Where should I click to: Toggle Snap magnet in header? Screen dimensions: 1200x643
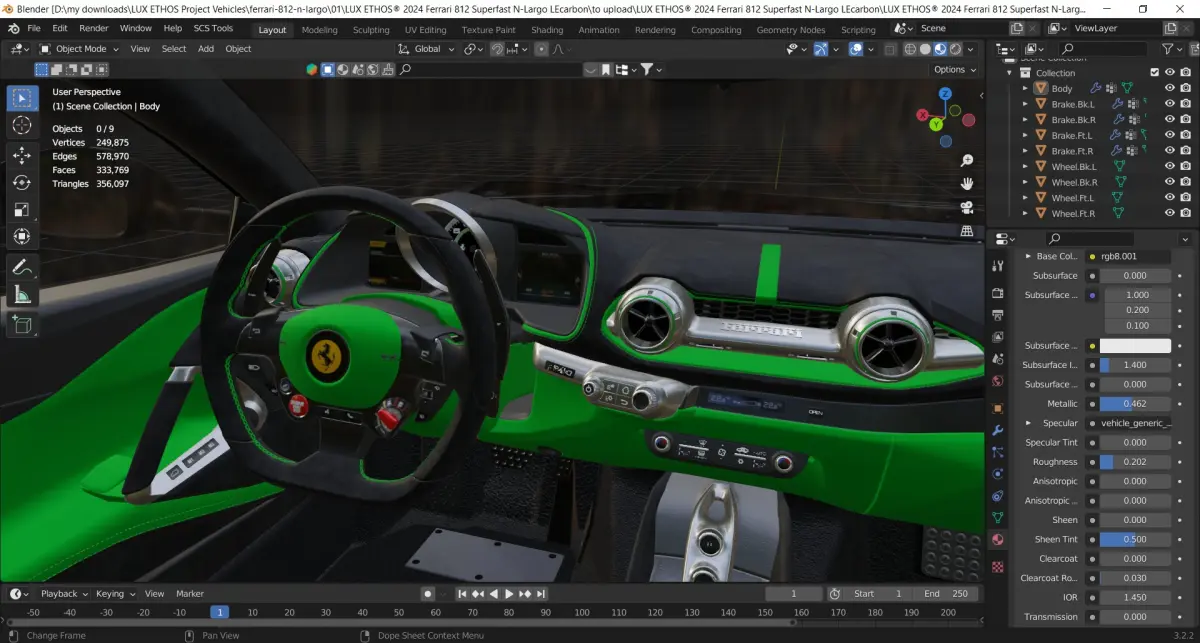pos(497,48)
